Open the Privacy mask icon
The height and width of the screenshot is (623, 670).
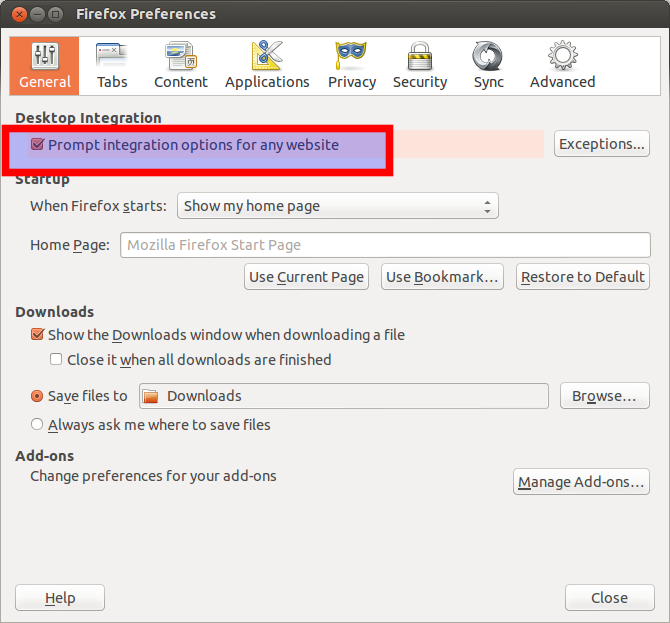(352, 57)
